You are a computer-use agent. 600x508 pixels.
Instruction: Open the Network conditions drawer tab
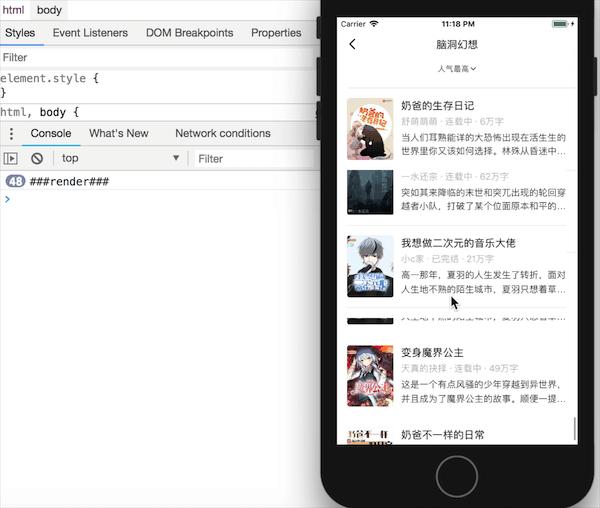(223, 134)
